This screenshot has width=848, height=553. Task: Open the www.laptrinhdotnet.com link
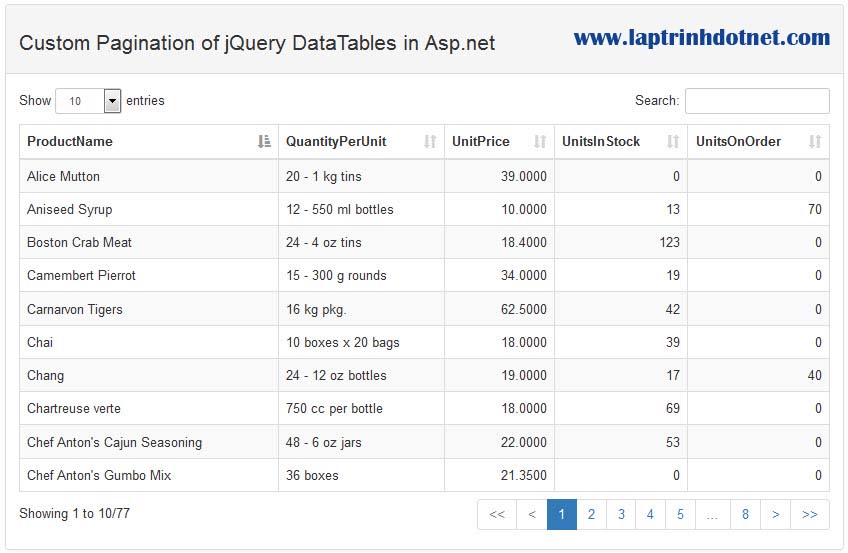701,37
